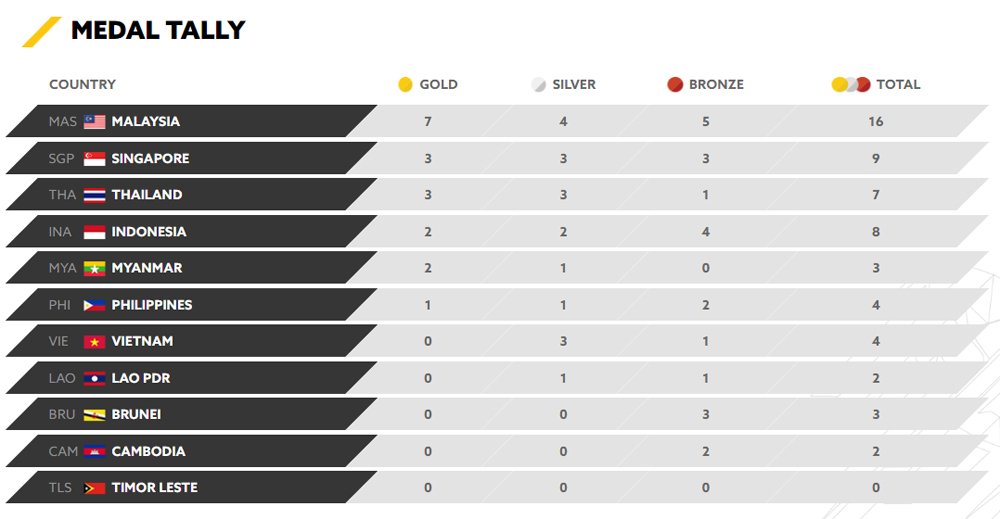Click the Indonesia flag icon
1000x519 pixels.
pos(95,232)
